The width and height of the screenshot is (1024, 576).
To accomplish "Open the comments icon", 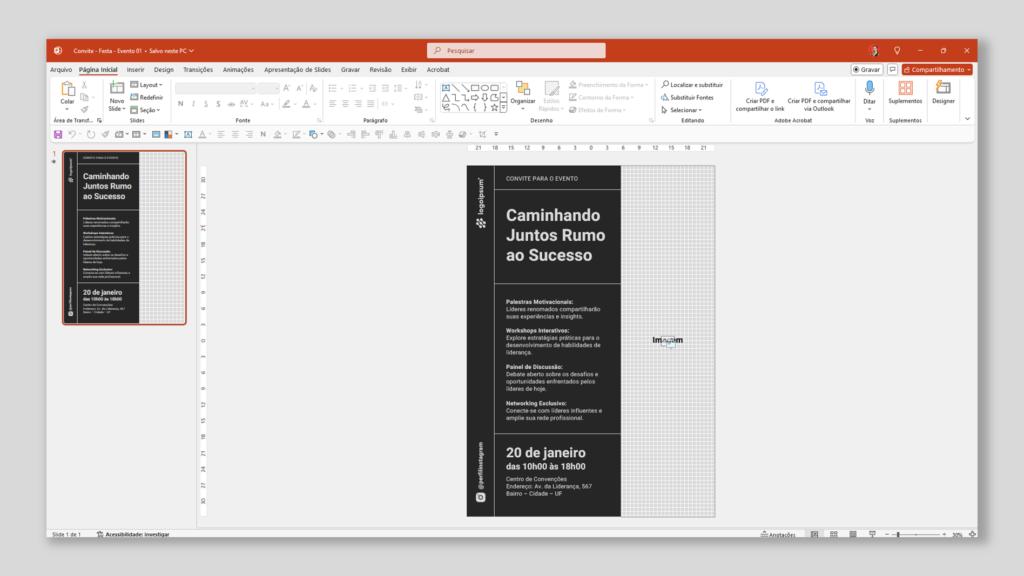I will 892,69.
